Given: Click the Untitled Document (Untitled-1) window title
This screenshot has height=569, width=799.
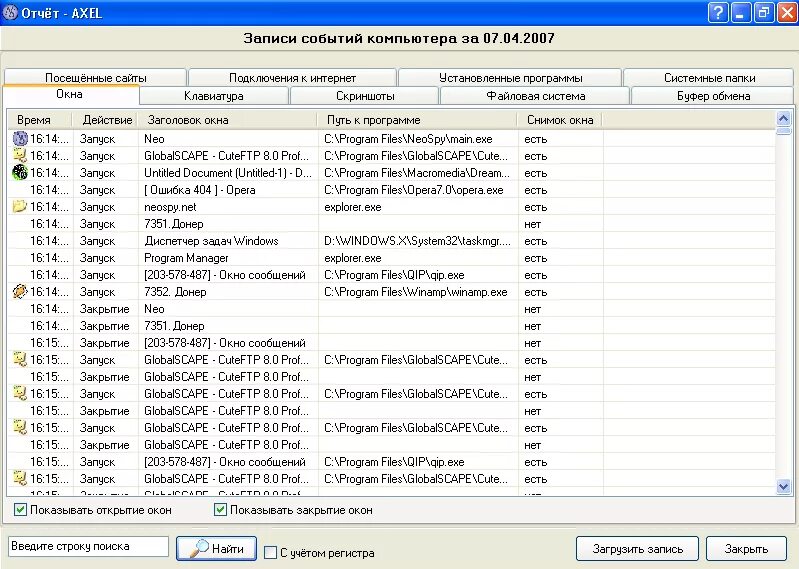Looking at the screenshot, I should pos(228,173).
